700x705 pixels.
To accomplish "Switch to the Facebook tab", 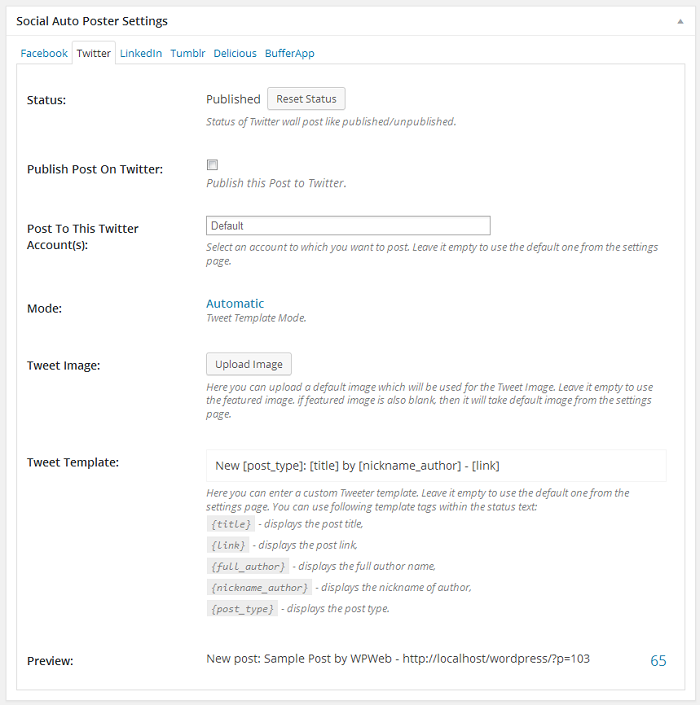I will point(44,53).
